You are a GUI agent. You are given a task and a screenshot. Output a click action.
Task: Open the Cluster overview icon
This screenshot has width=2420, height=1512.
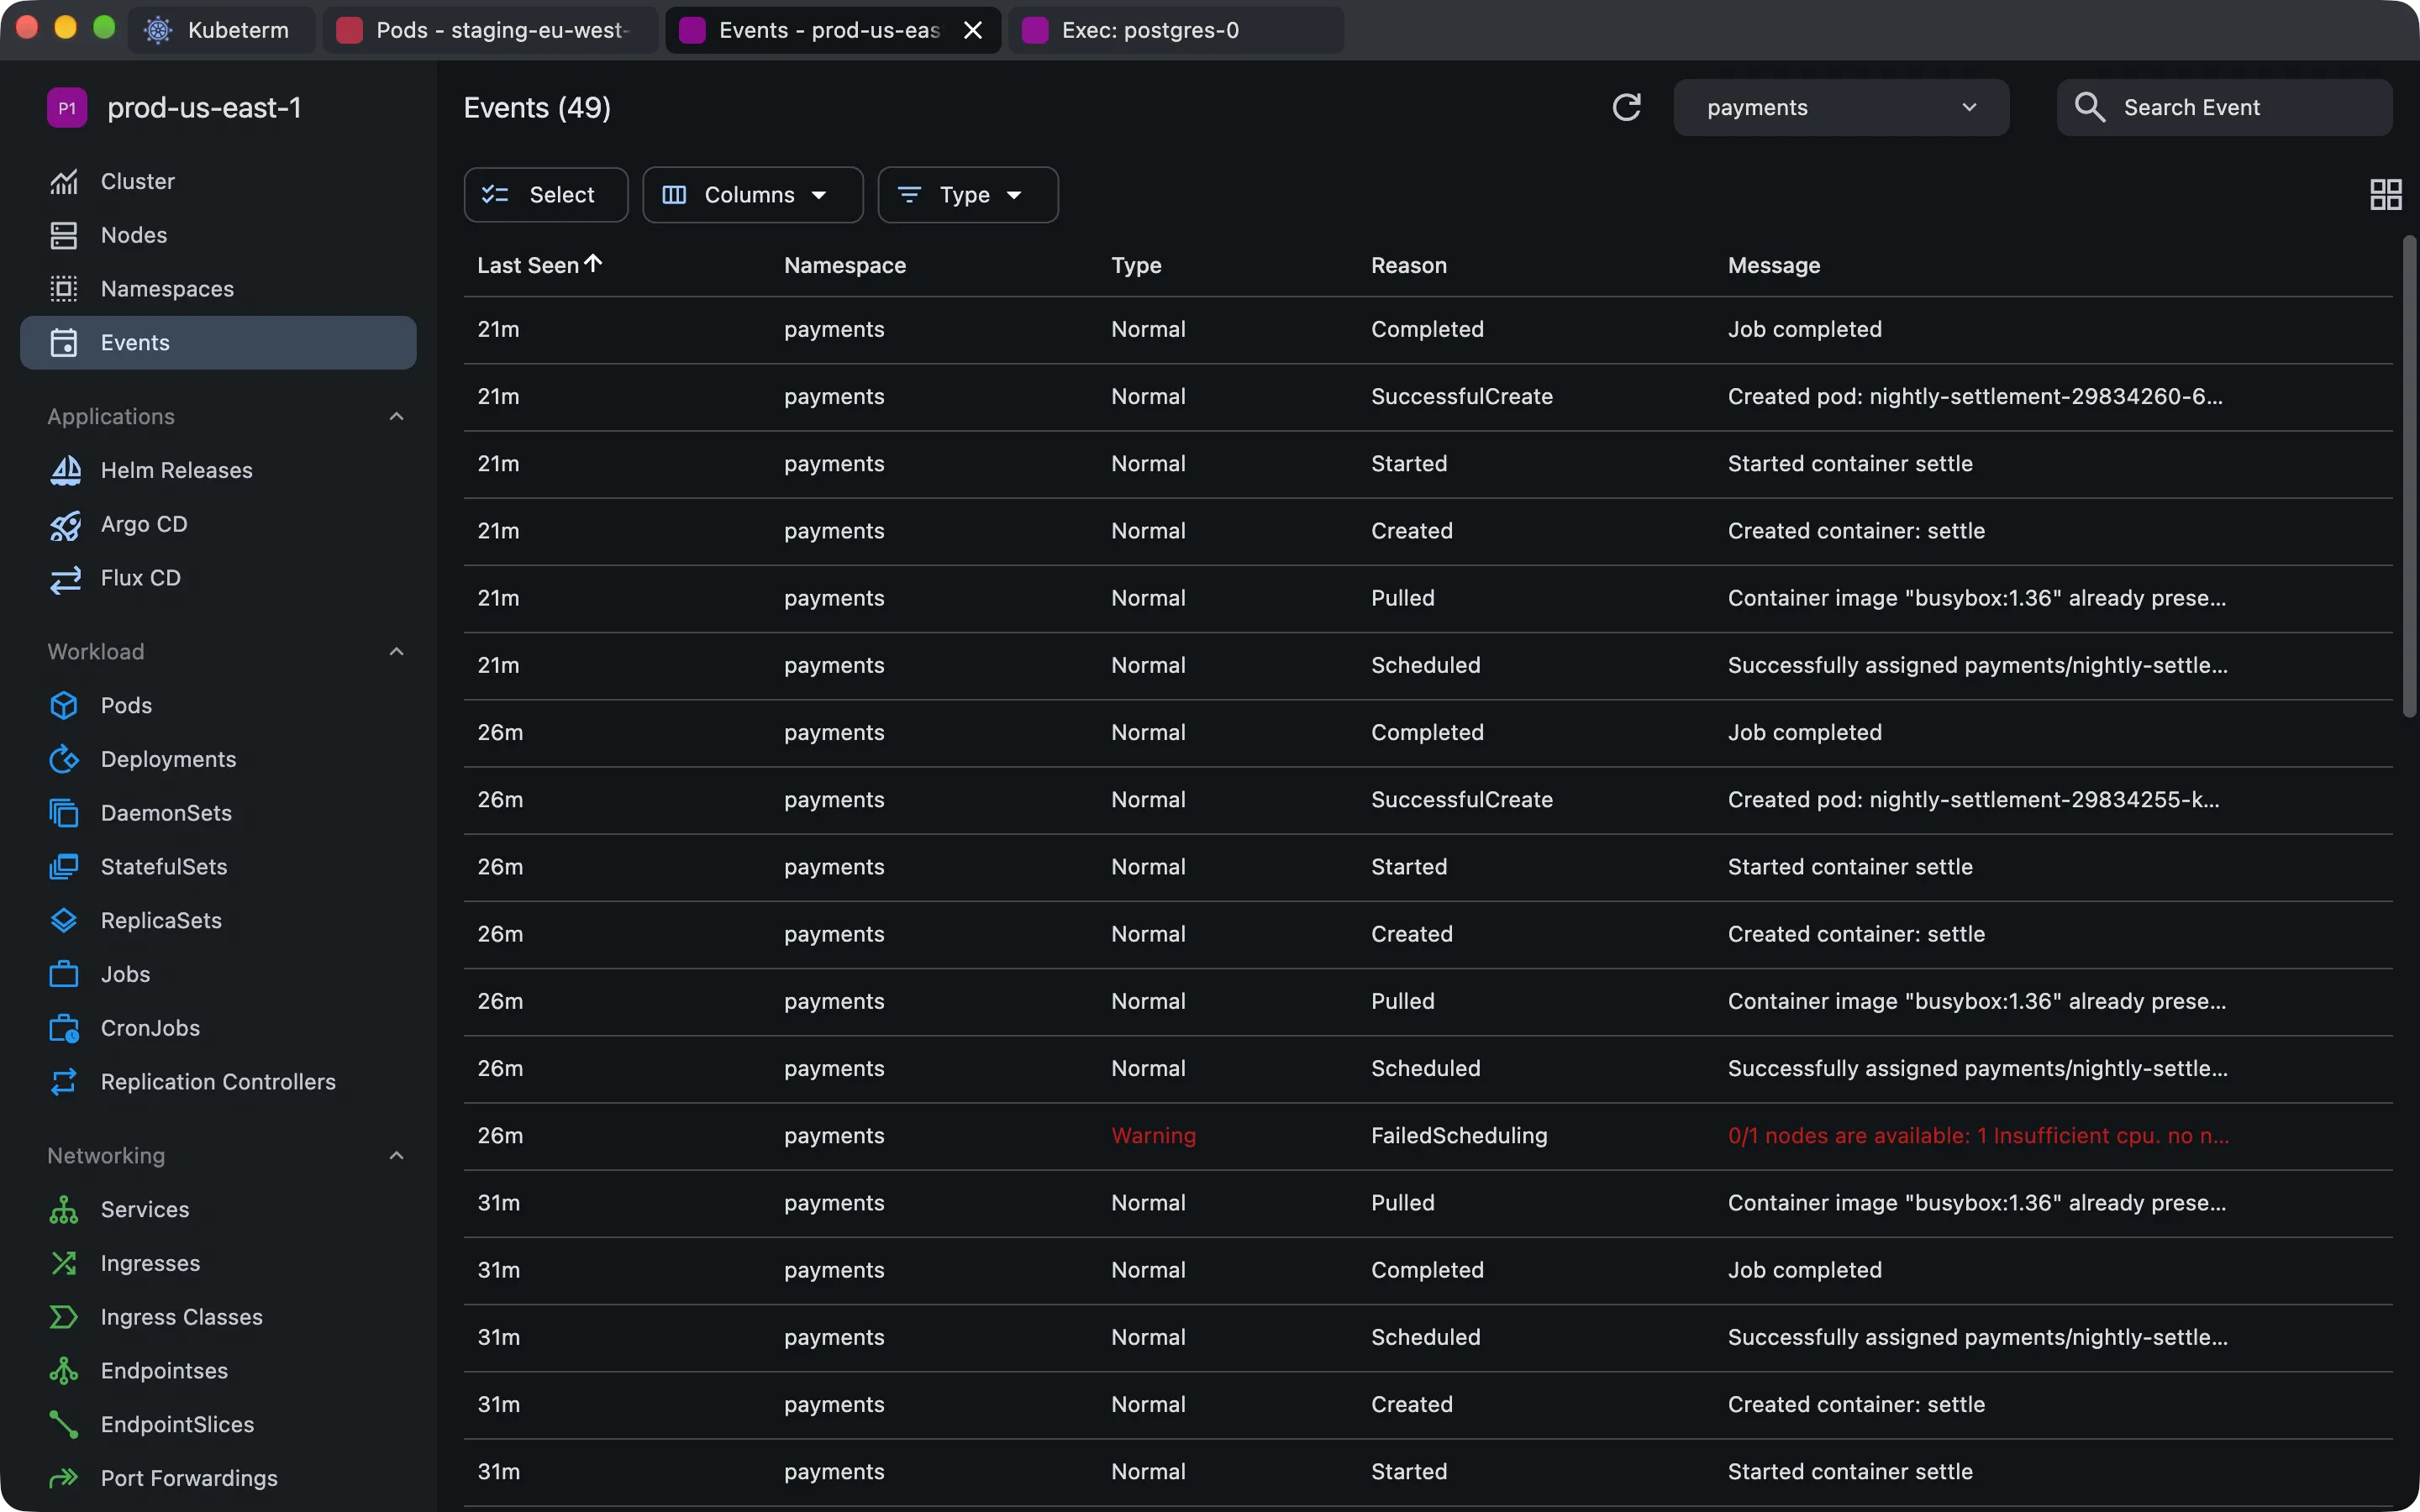tap(64, 181)
